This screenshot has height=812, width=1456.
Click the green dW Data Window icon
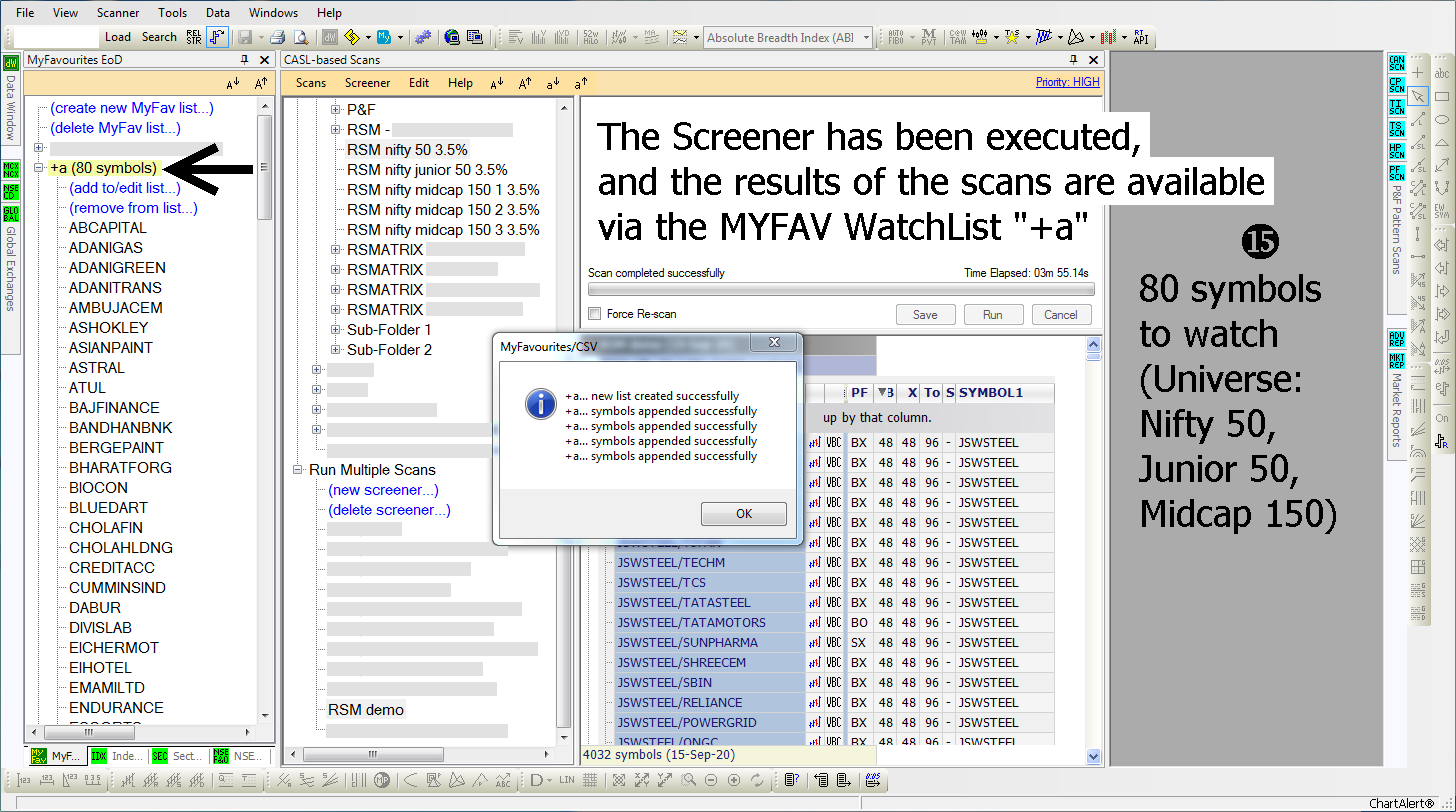10,63
